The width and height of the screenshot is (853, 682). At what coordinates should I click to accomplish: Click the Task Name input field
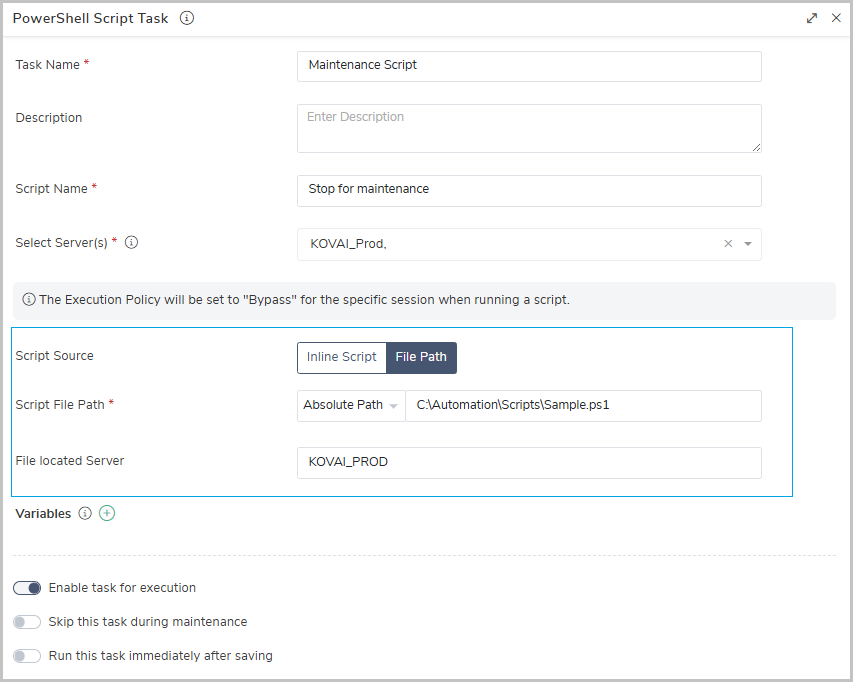point(529,66)
